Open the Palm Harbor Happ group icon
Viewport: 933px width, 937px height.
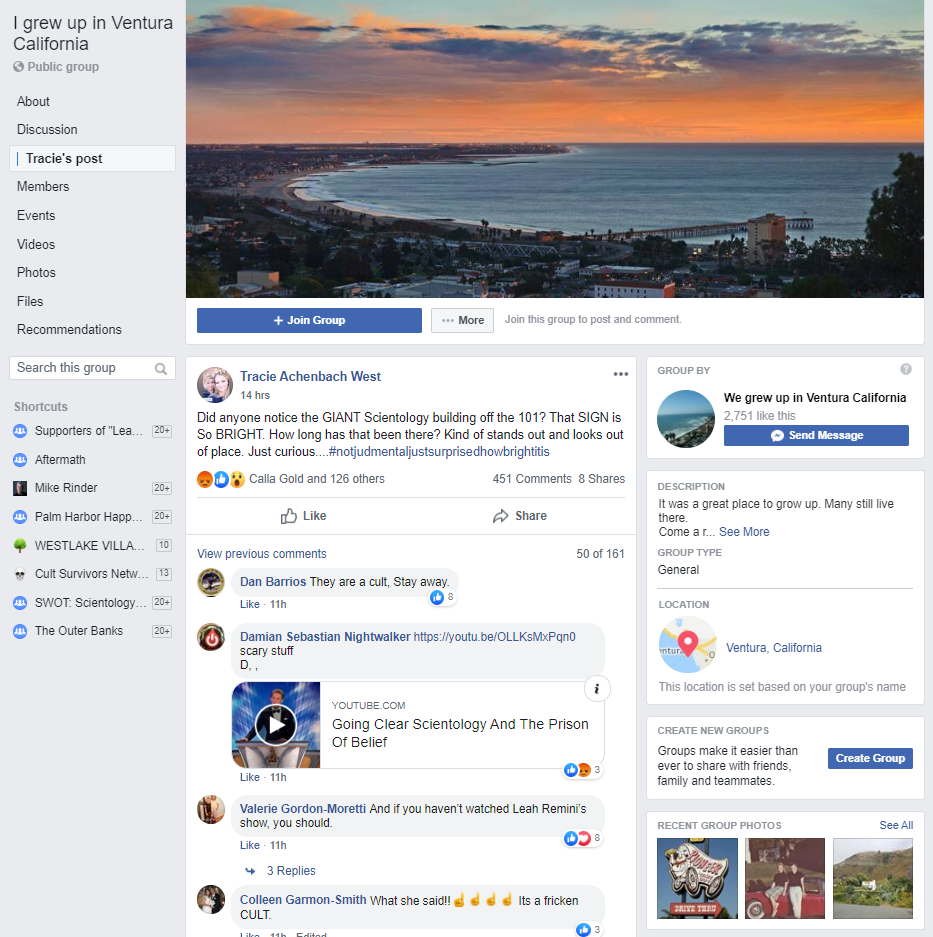click(x=20, y=517)
